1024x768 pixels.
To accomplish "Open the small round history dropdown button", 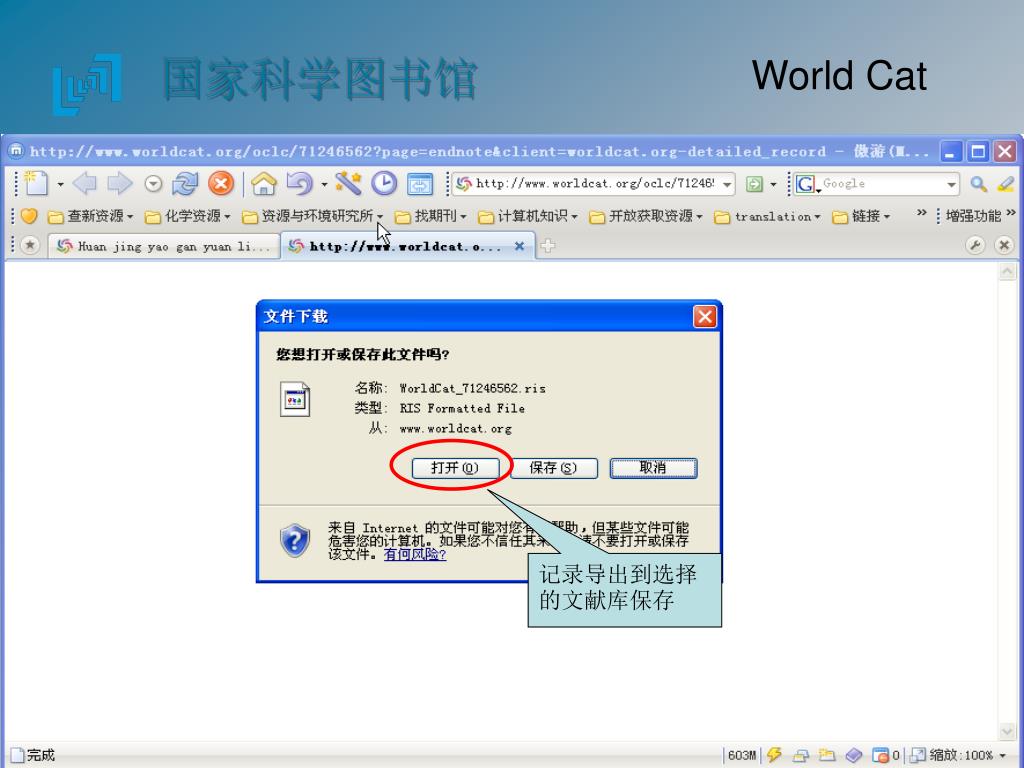I will coord(153,184).
